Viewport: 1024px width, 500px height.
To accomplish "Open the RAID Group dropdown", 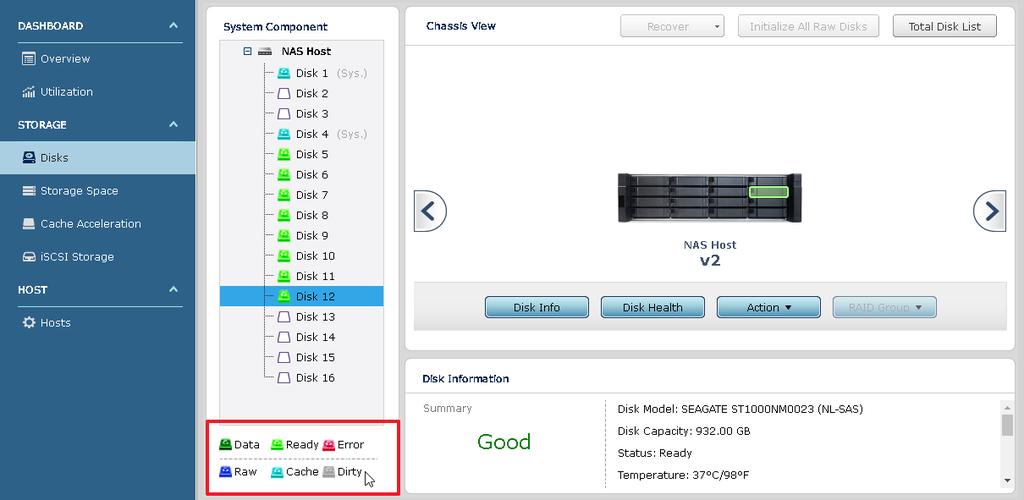I will tap(884, 307).
